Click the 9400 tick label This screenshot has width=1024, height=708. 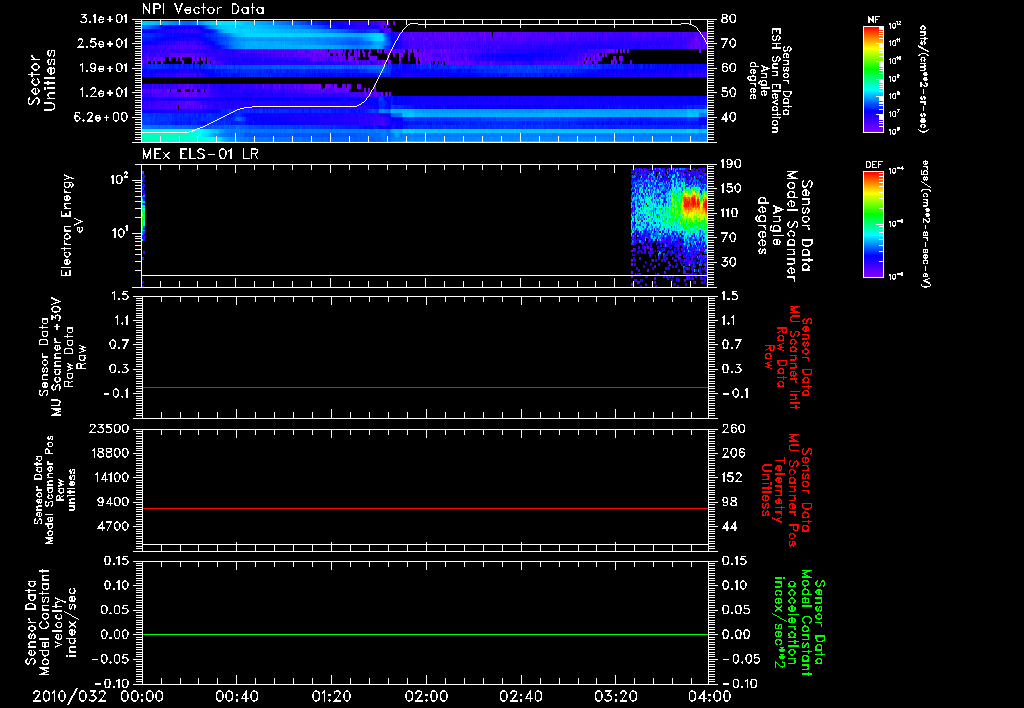coord(114,502)
